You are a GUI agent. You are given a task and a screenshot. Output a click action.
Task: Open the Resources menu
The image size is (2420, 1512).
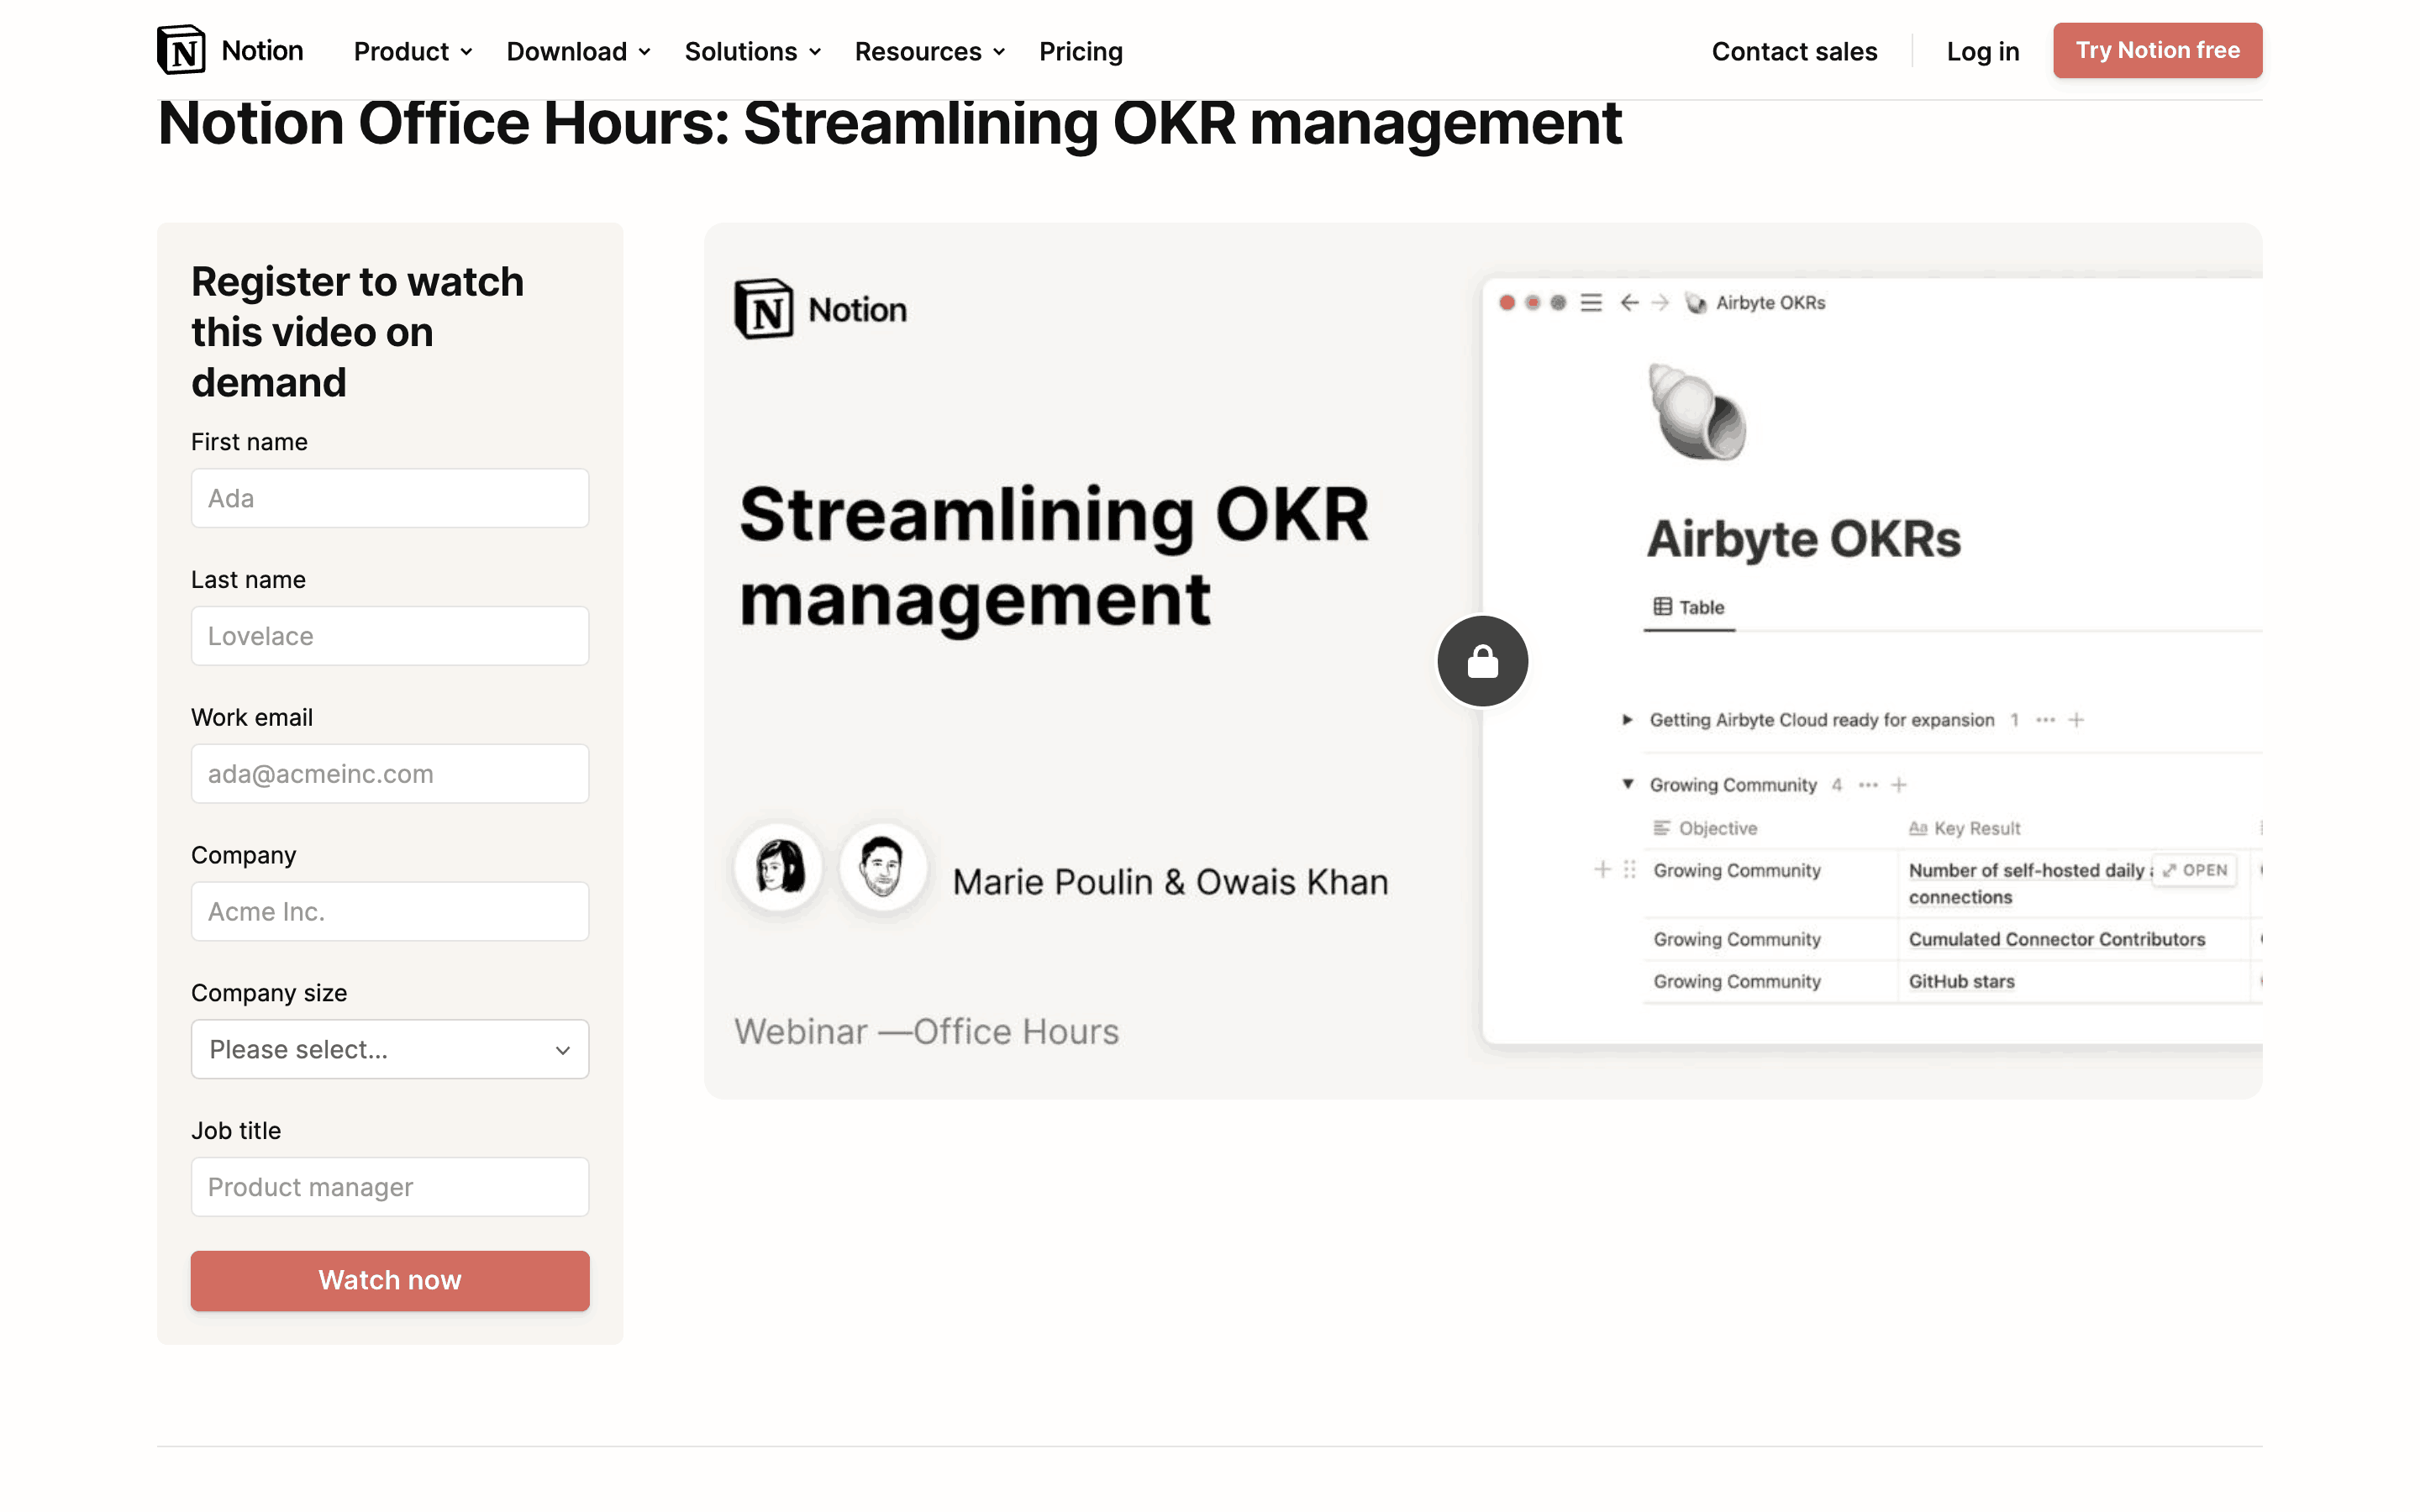pos(929,51)
